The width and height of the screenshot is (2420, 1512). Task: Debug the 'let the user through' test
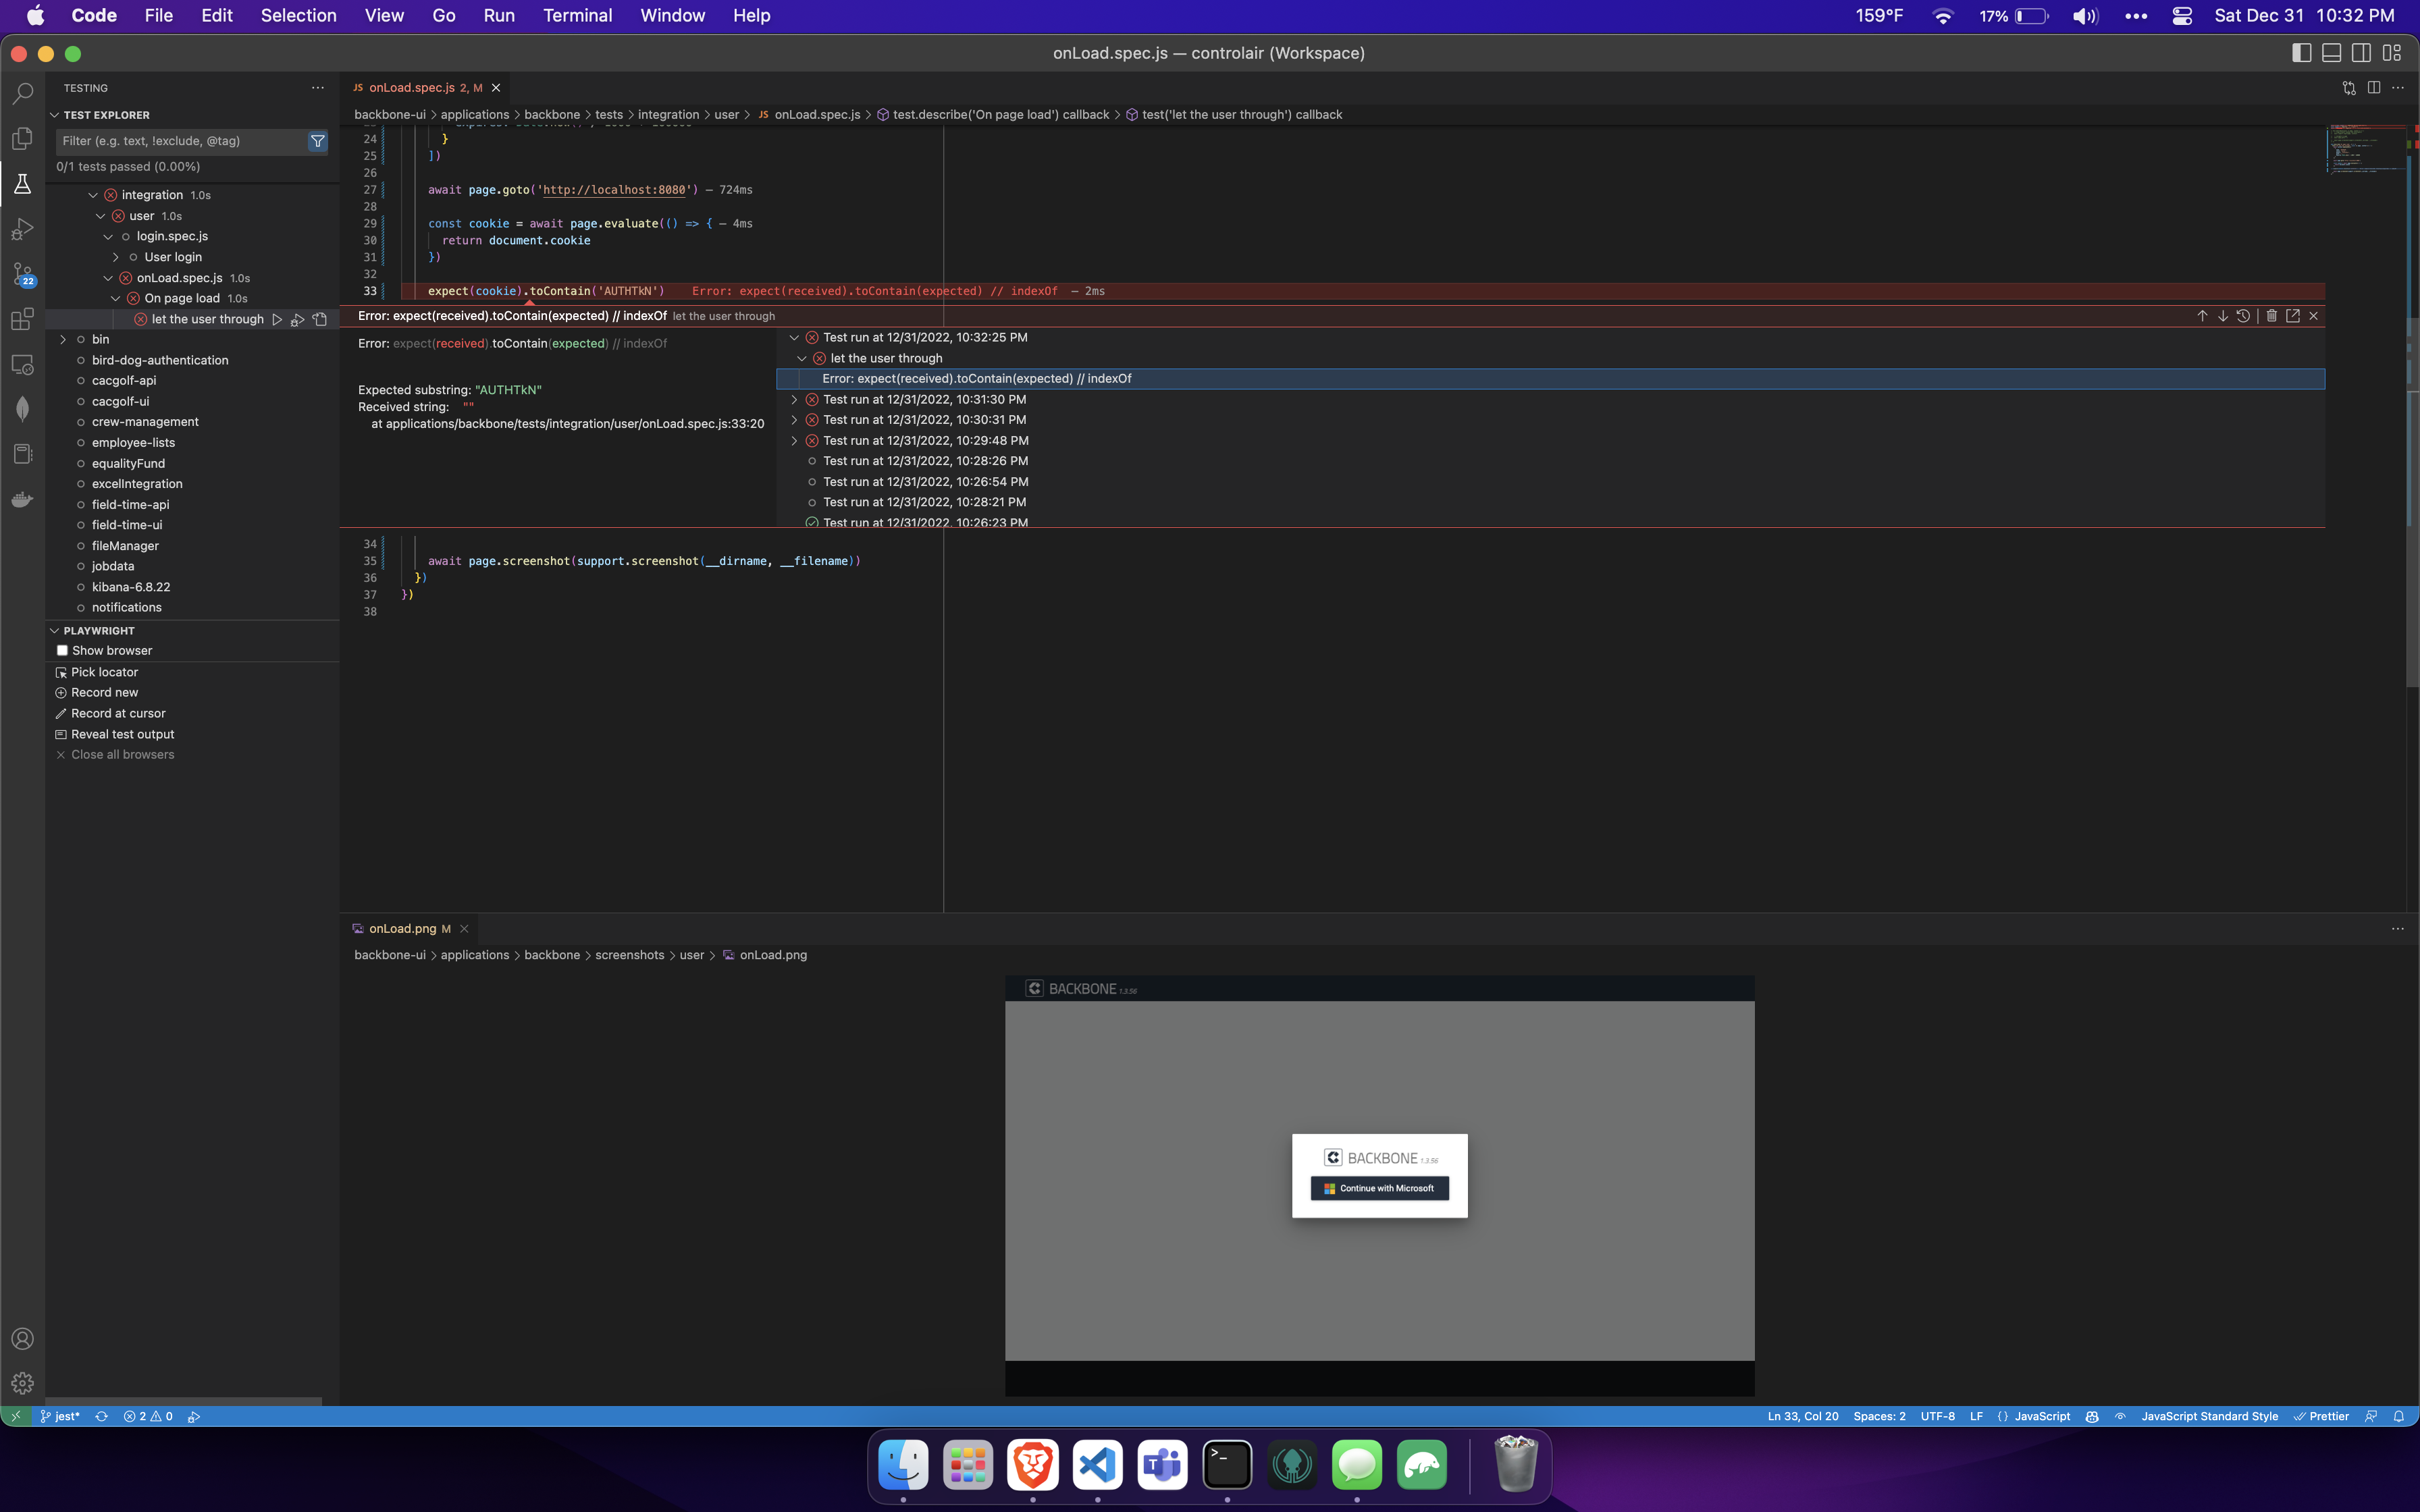(x=297, y=319)
